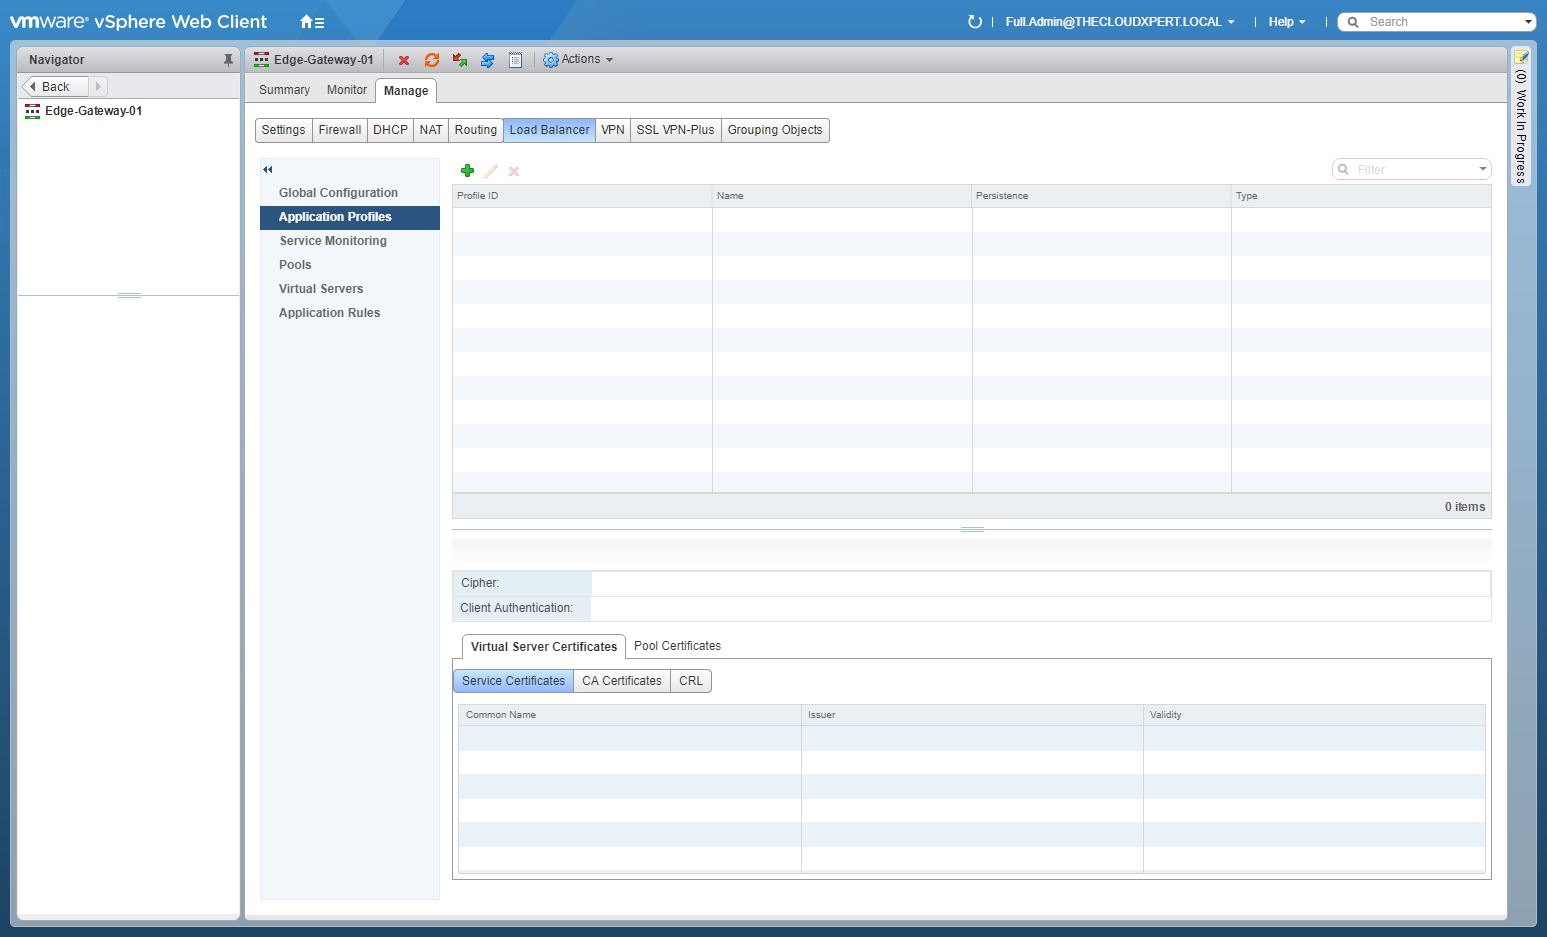Expand the Full.Admin user account menu

click(x=1119, y=22)
